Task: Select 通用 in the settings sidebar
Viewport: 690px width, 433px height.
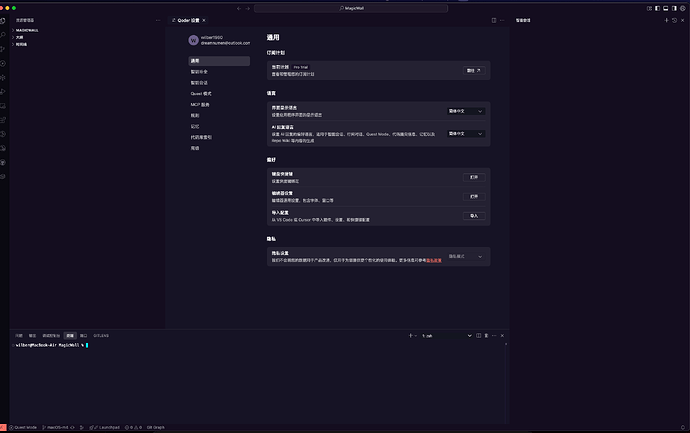Action: 219,61
